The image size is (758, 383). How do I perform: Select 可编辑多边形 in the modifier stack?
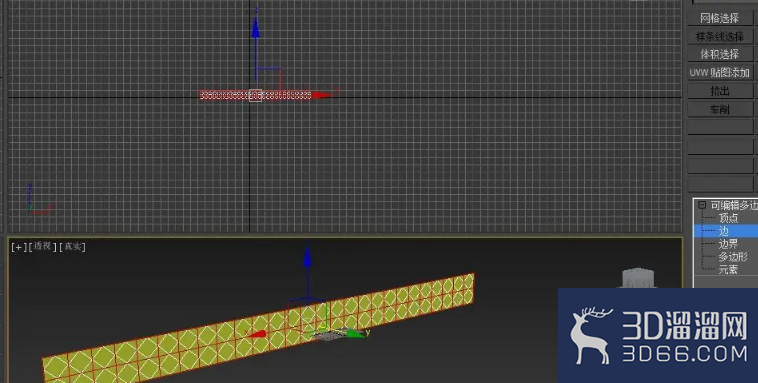734,205
